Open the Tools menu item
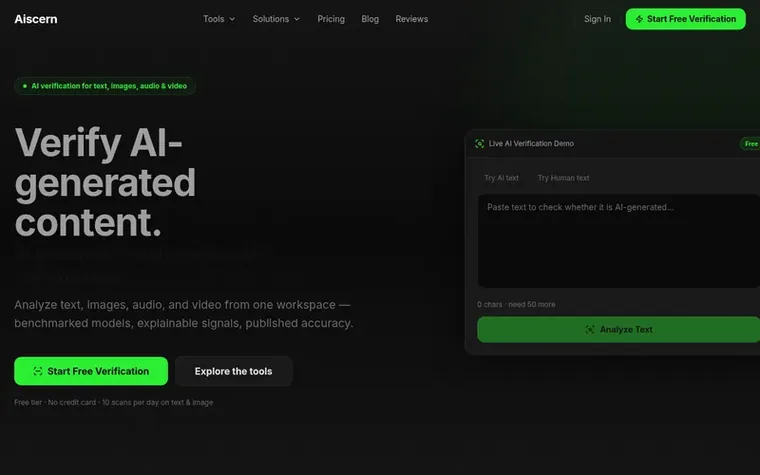This screenshot has width=760, height=475. (219, 19)
